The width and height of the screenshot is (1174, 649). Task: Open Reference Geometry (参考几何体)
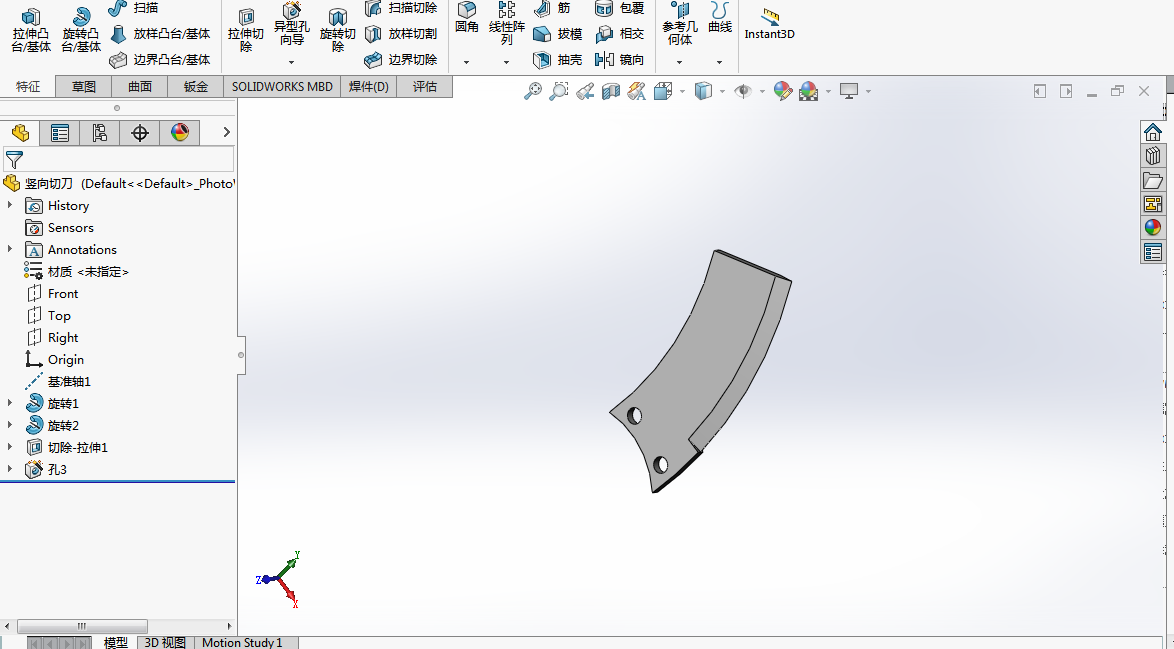[x=679, y=22]
